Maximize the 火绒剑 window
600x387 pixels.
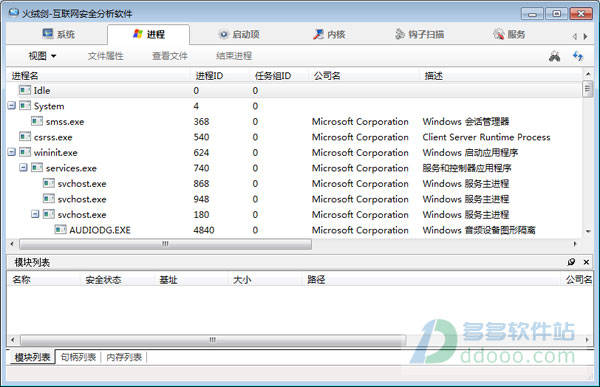(556, 14)
